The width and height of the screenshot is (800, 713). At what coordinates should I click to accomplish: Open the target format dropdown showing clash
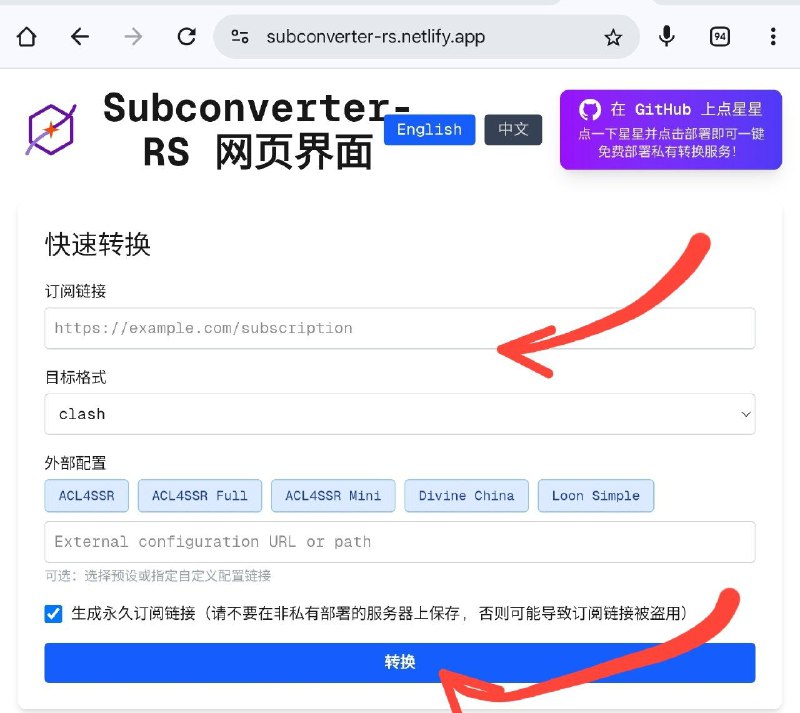click(399, 414)
